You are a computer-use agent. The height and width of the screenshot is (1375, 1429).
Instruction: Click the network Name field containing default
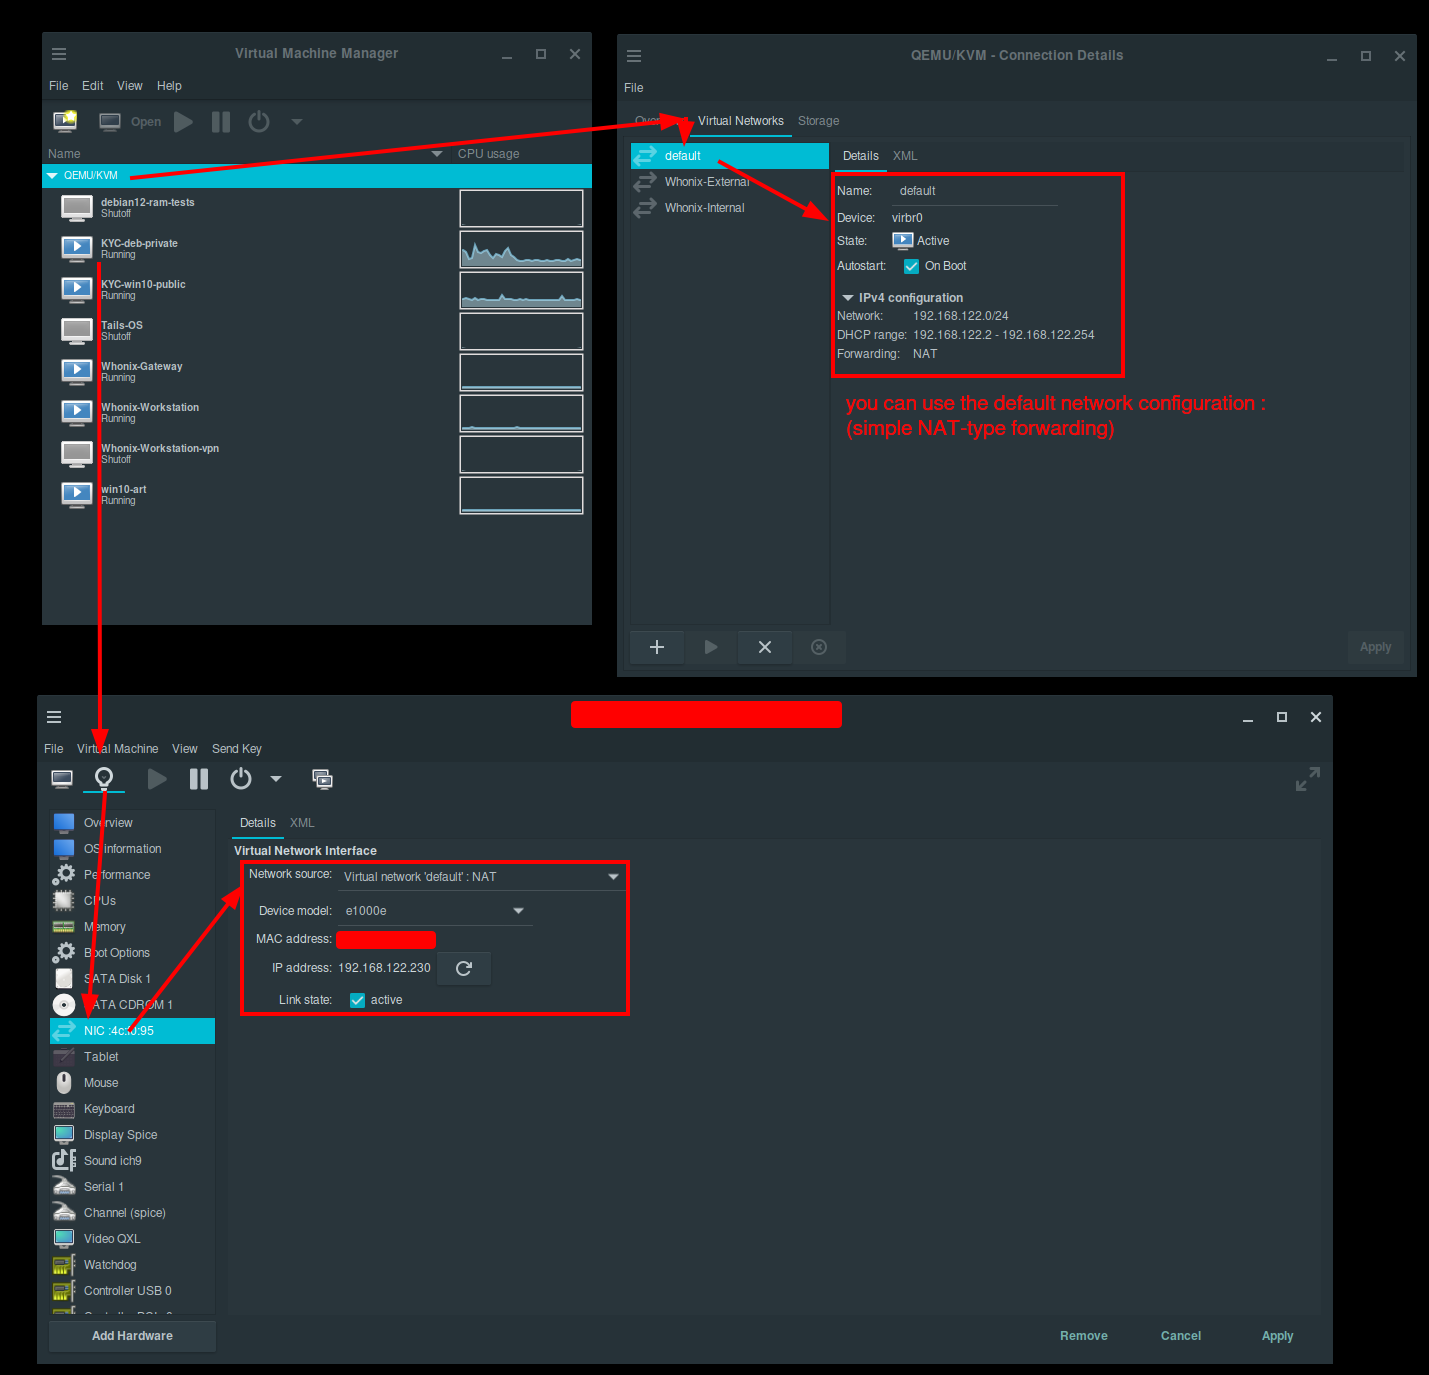click(975, 191)
